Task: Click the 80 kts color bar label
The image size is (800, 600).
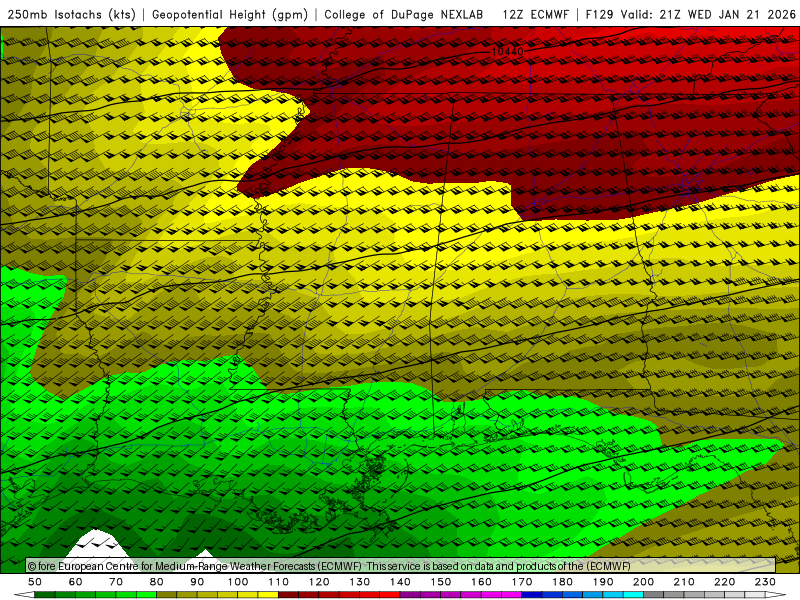Action: point(157,582)
